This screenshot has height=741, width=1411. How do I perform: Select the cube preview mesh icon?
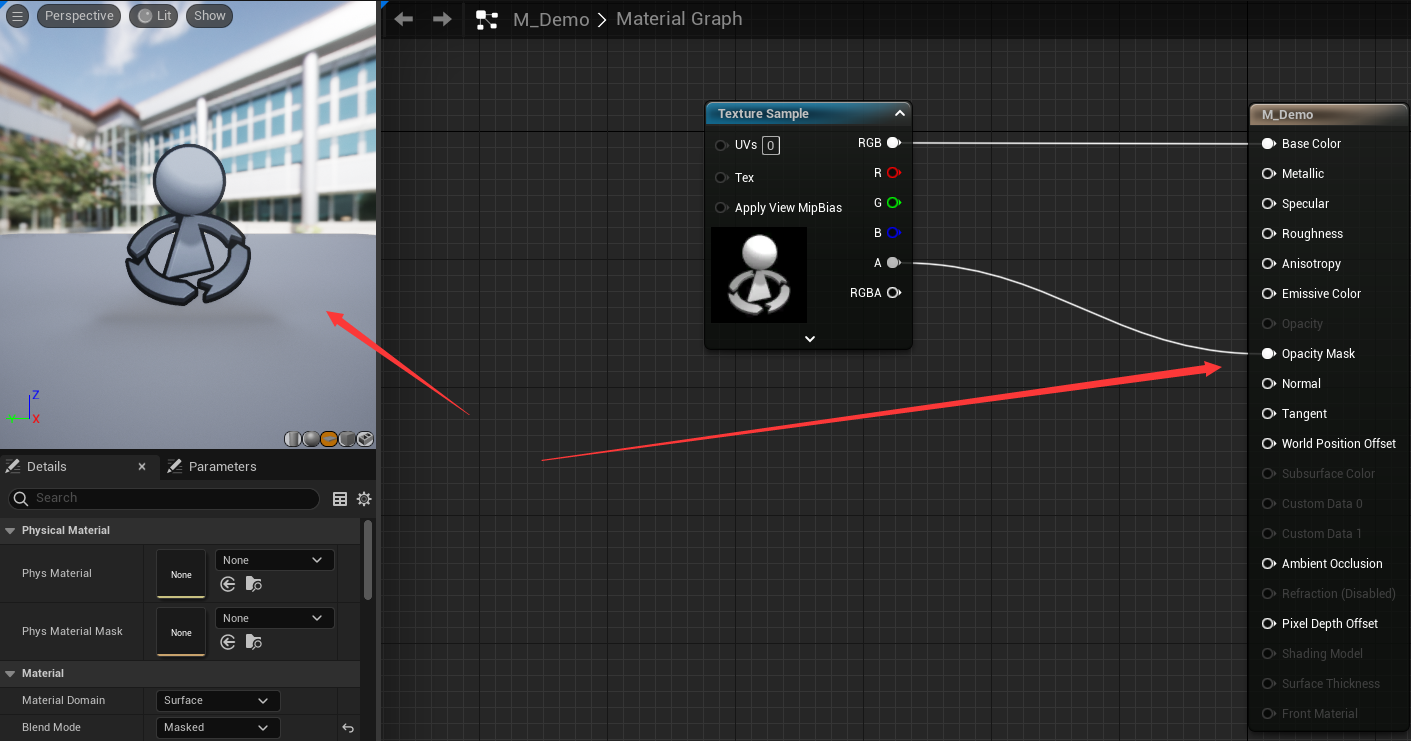(347, 439)
